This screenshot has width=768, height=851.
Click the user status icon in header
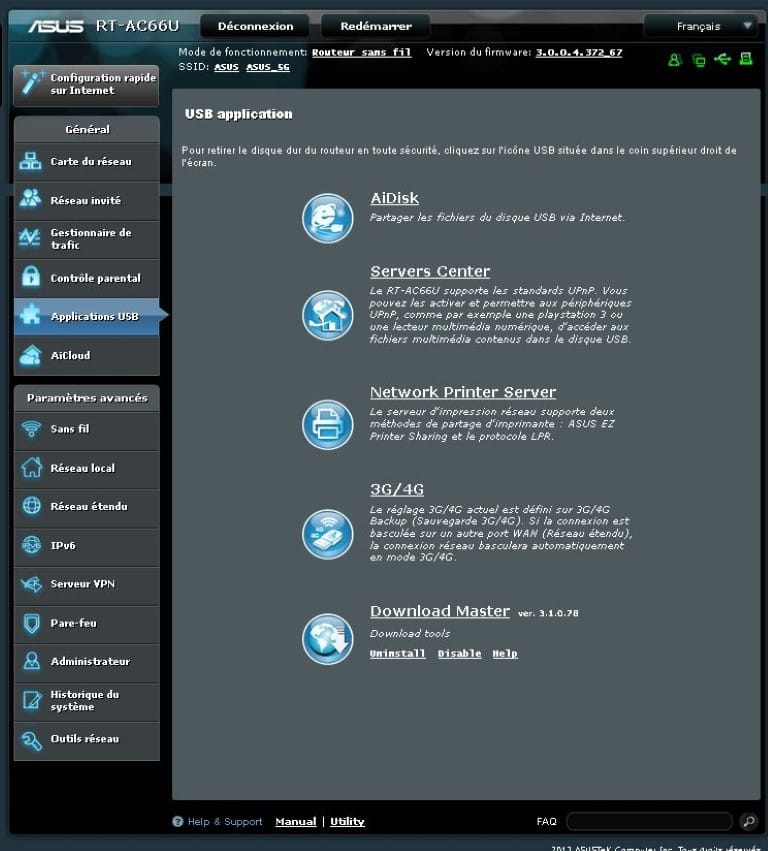tap(674, 60)
